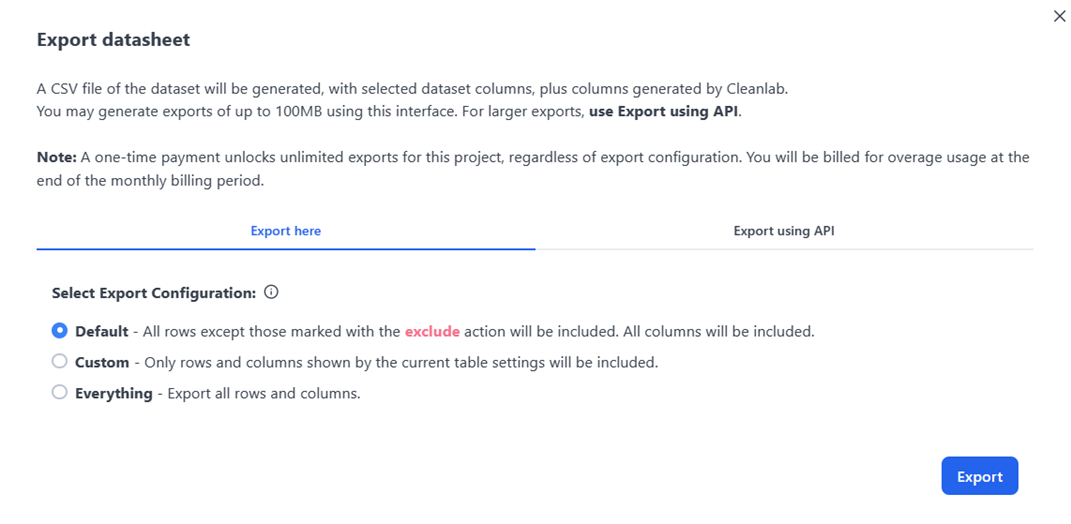1071x524 pixels.
Task: Select the Default radio button
Action: coord(59,331)
